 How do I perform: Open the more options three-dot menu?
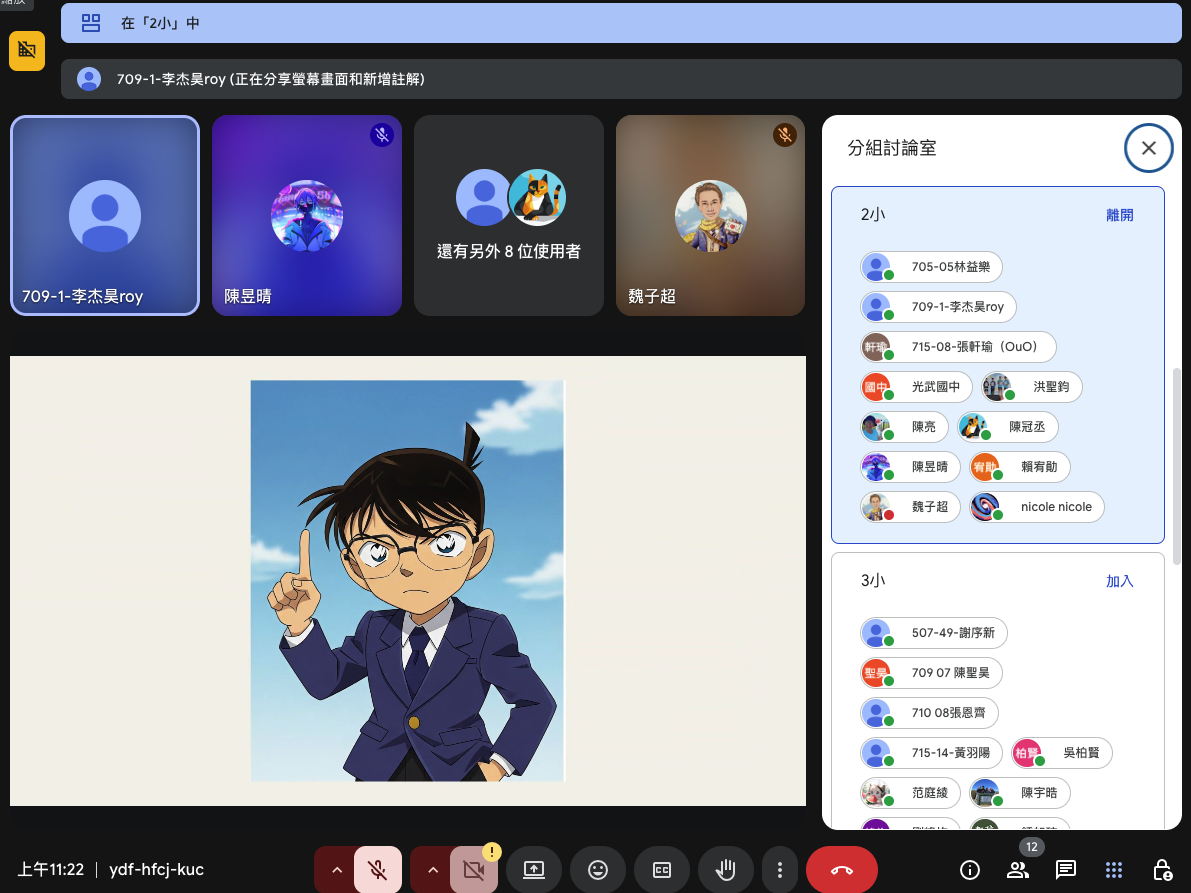point(779,869)
